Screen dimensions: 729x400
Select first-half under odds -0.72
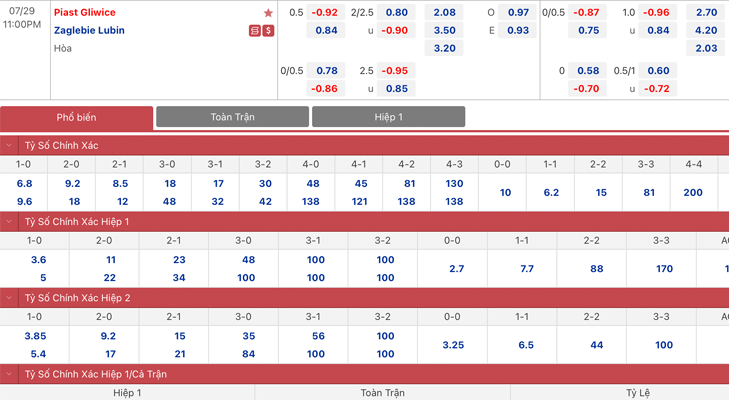click(658, 89)
